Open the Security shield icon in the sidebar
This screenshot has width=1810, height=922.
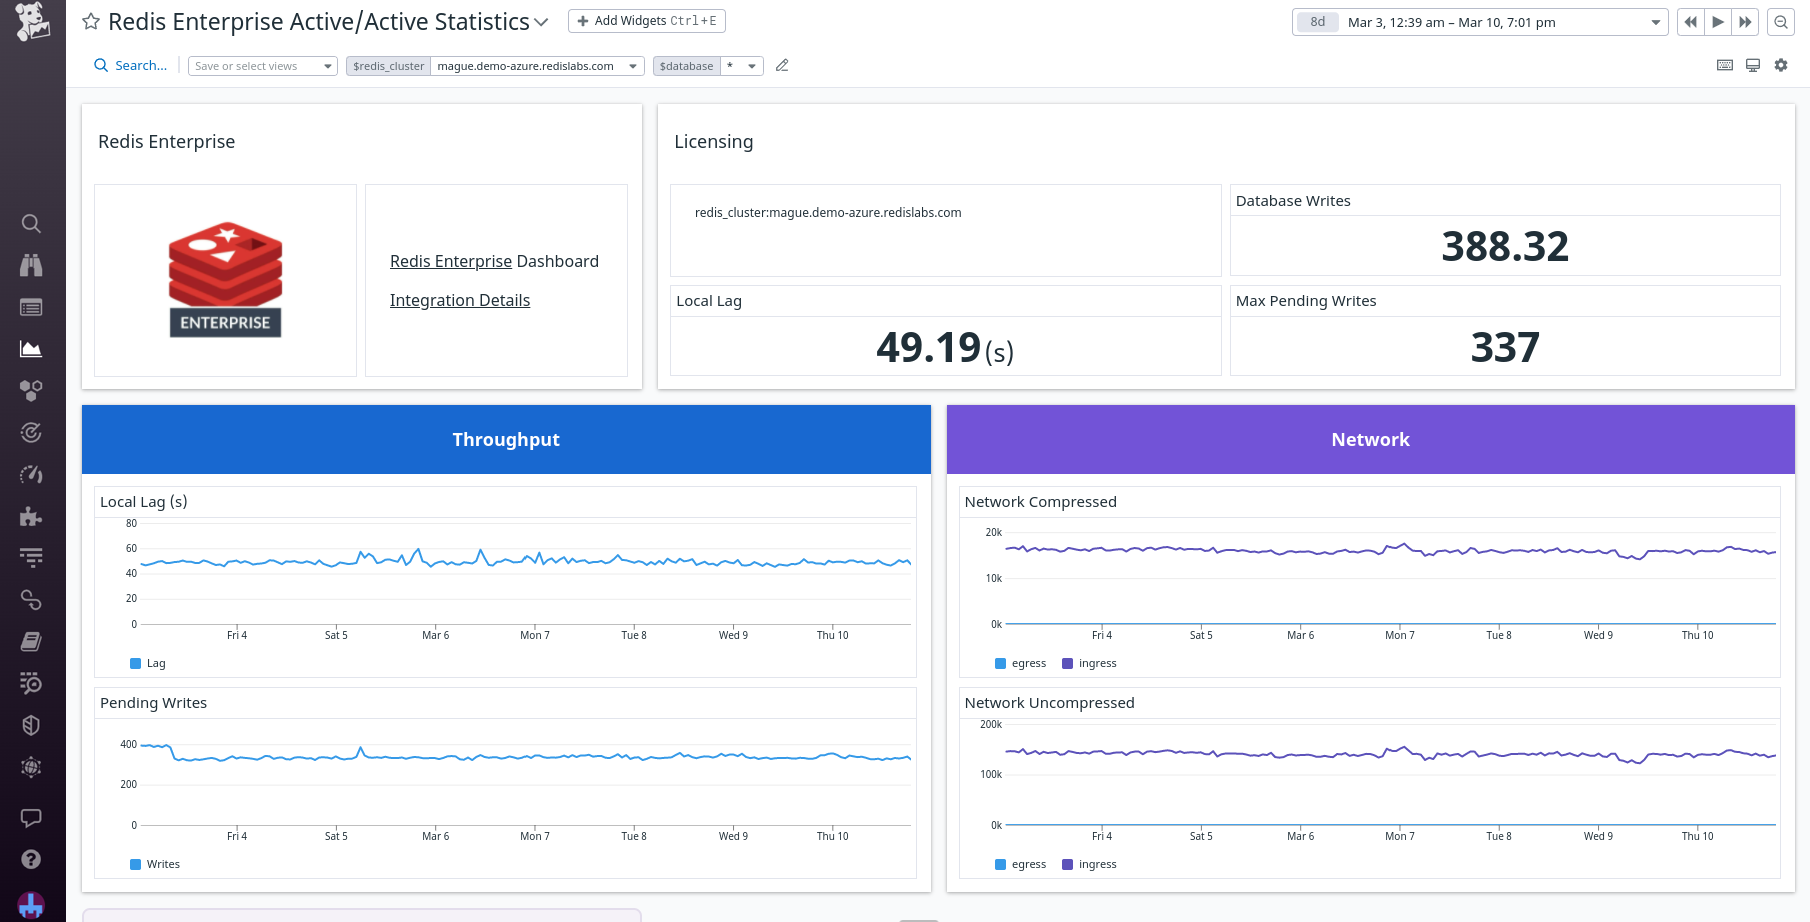[x=31, y=725]
